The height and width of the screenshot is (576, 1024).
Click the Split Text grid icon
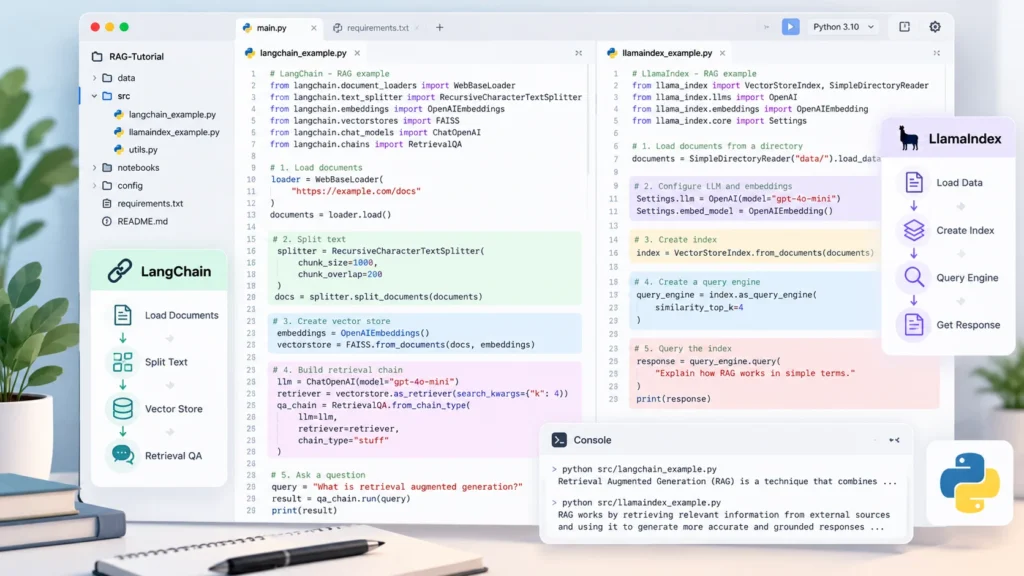122,362
